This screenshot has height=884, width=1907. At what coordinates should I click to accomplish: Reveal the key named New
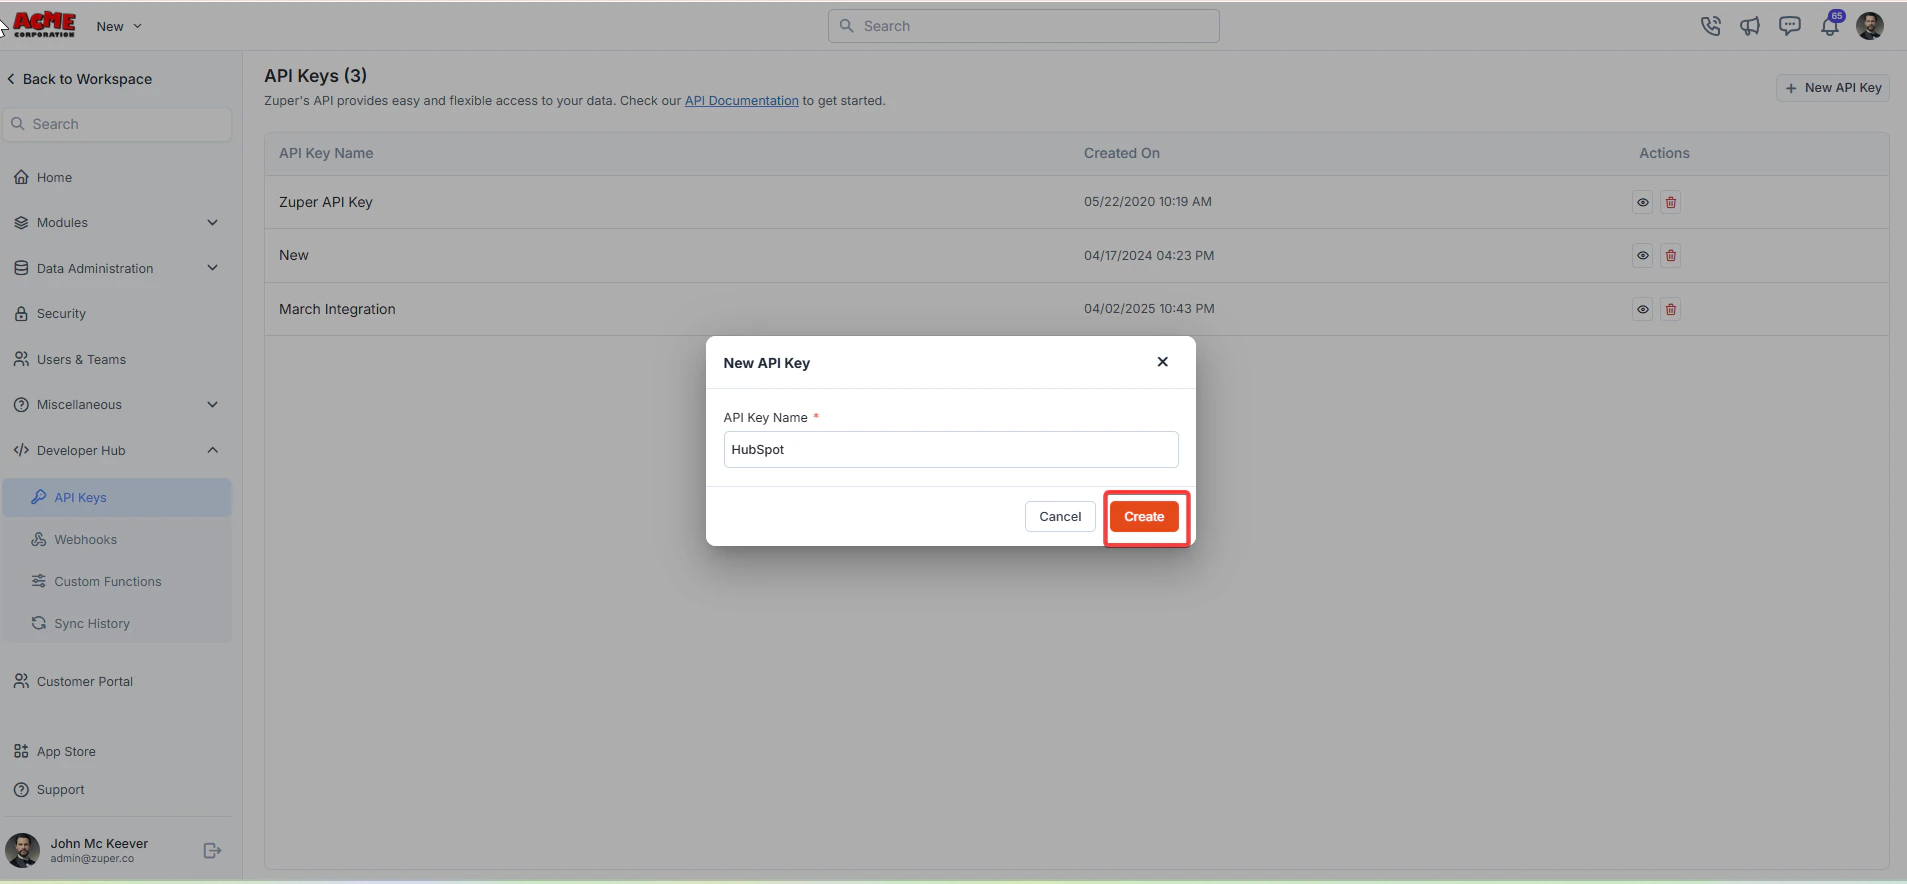(1642, 256)
